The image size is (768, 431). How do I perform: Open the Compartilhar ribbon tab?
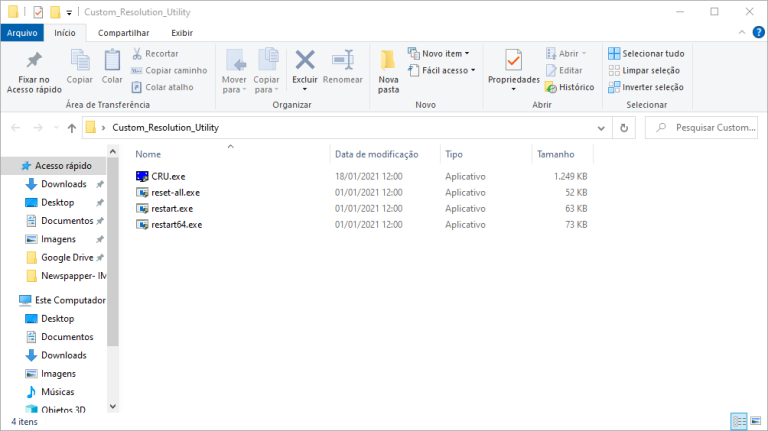click(x=123, y=33)
